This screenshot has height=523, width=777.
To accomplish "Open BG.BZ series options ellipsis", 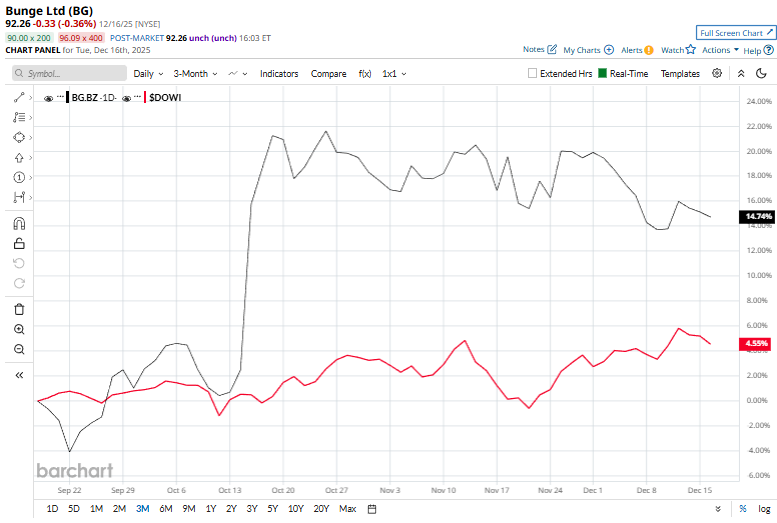I will tap(60, 96).
